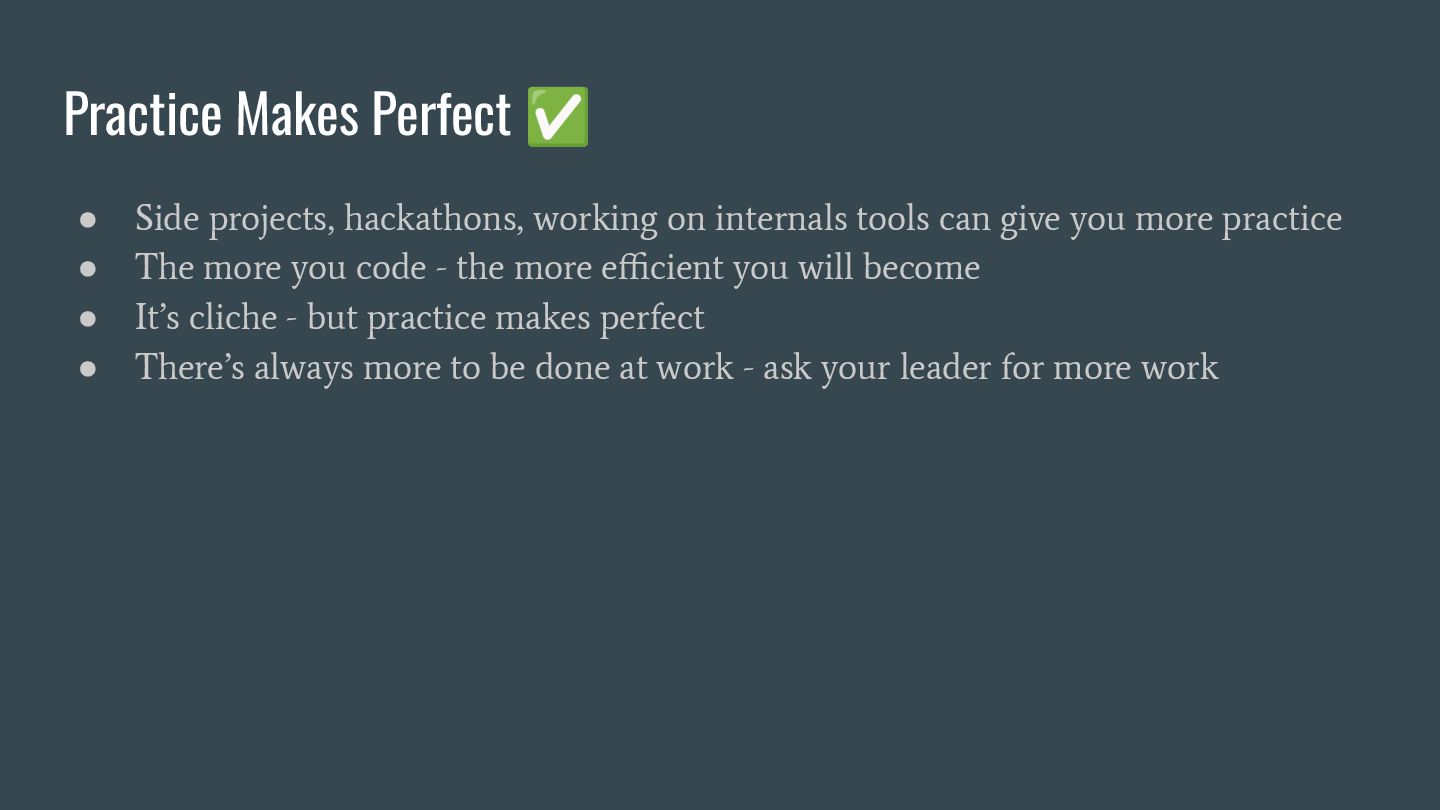Click the third bullet point dot
The height and width of the screenshot is (810, 1440).
pyautogui.click(x=88, y=318)
